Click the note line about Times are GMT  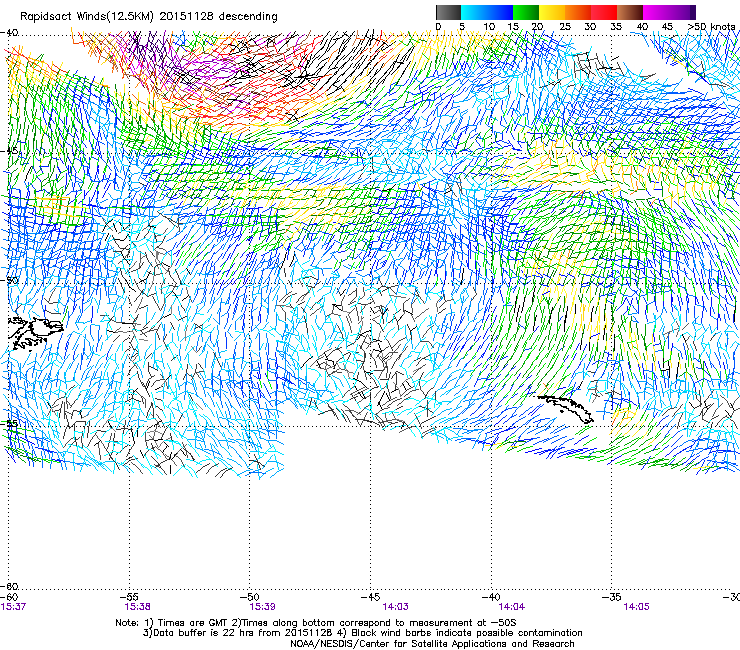pos(316,623)
